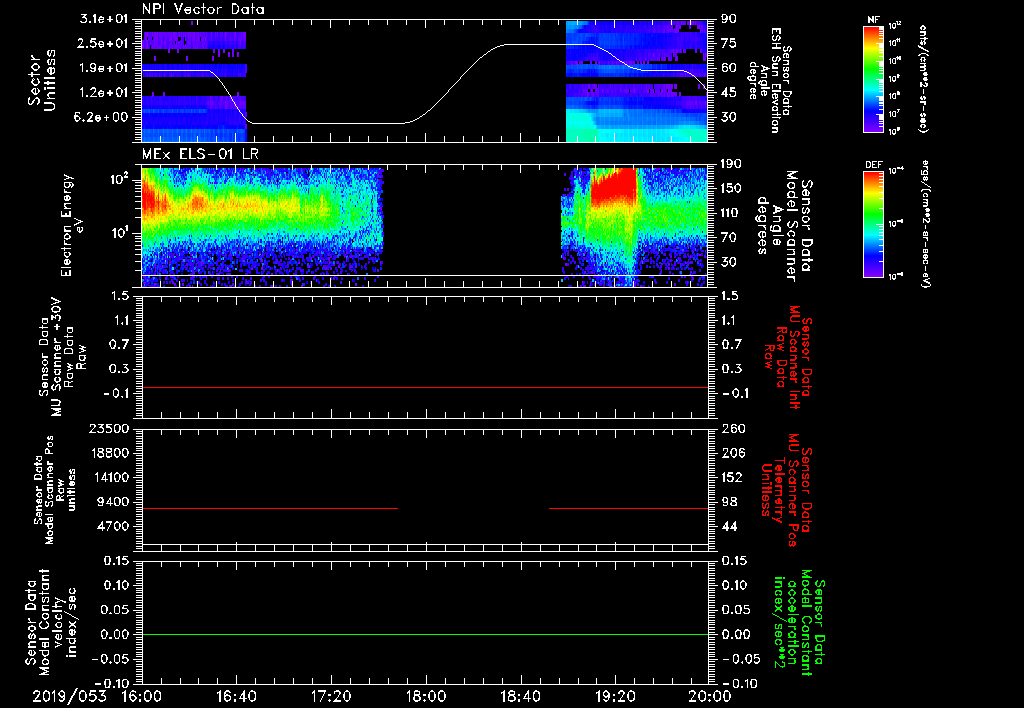Click the "DEF" label above color bar

(x=874, y=165)
